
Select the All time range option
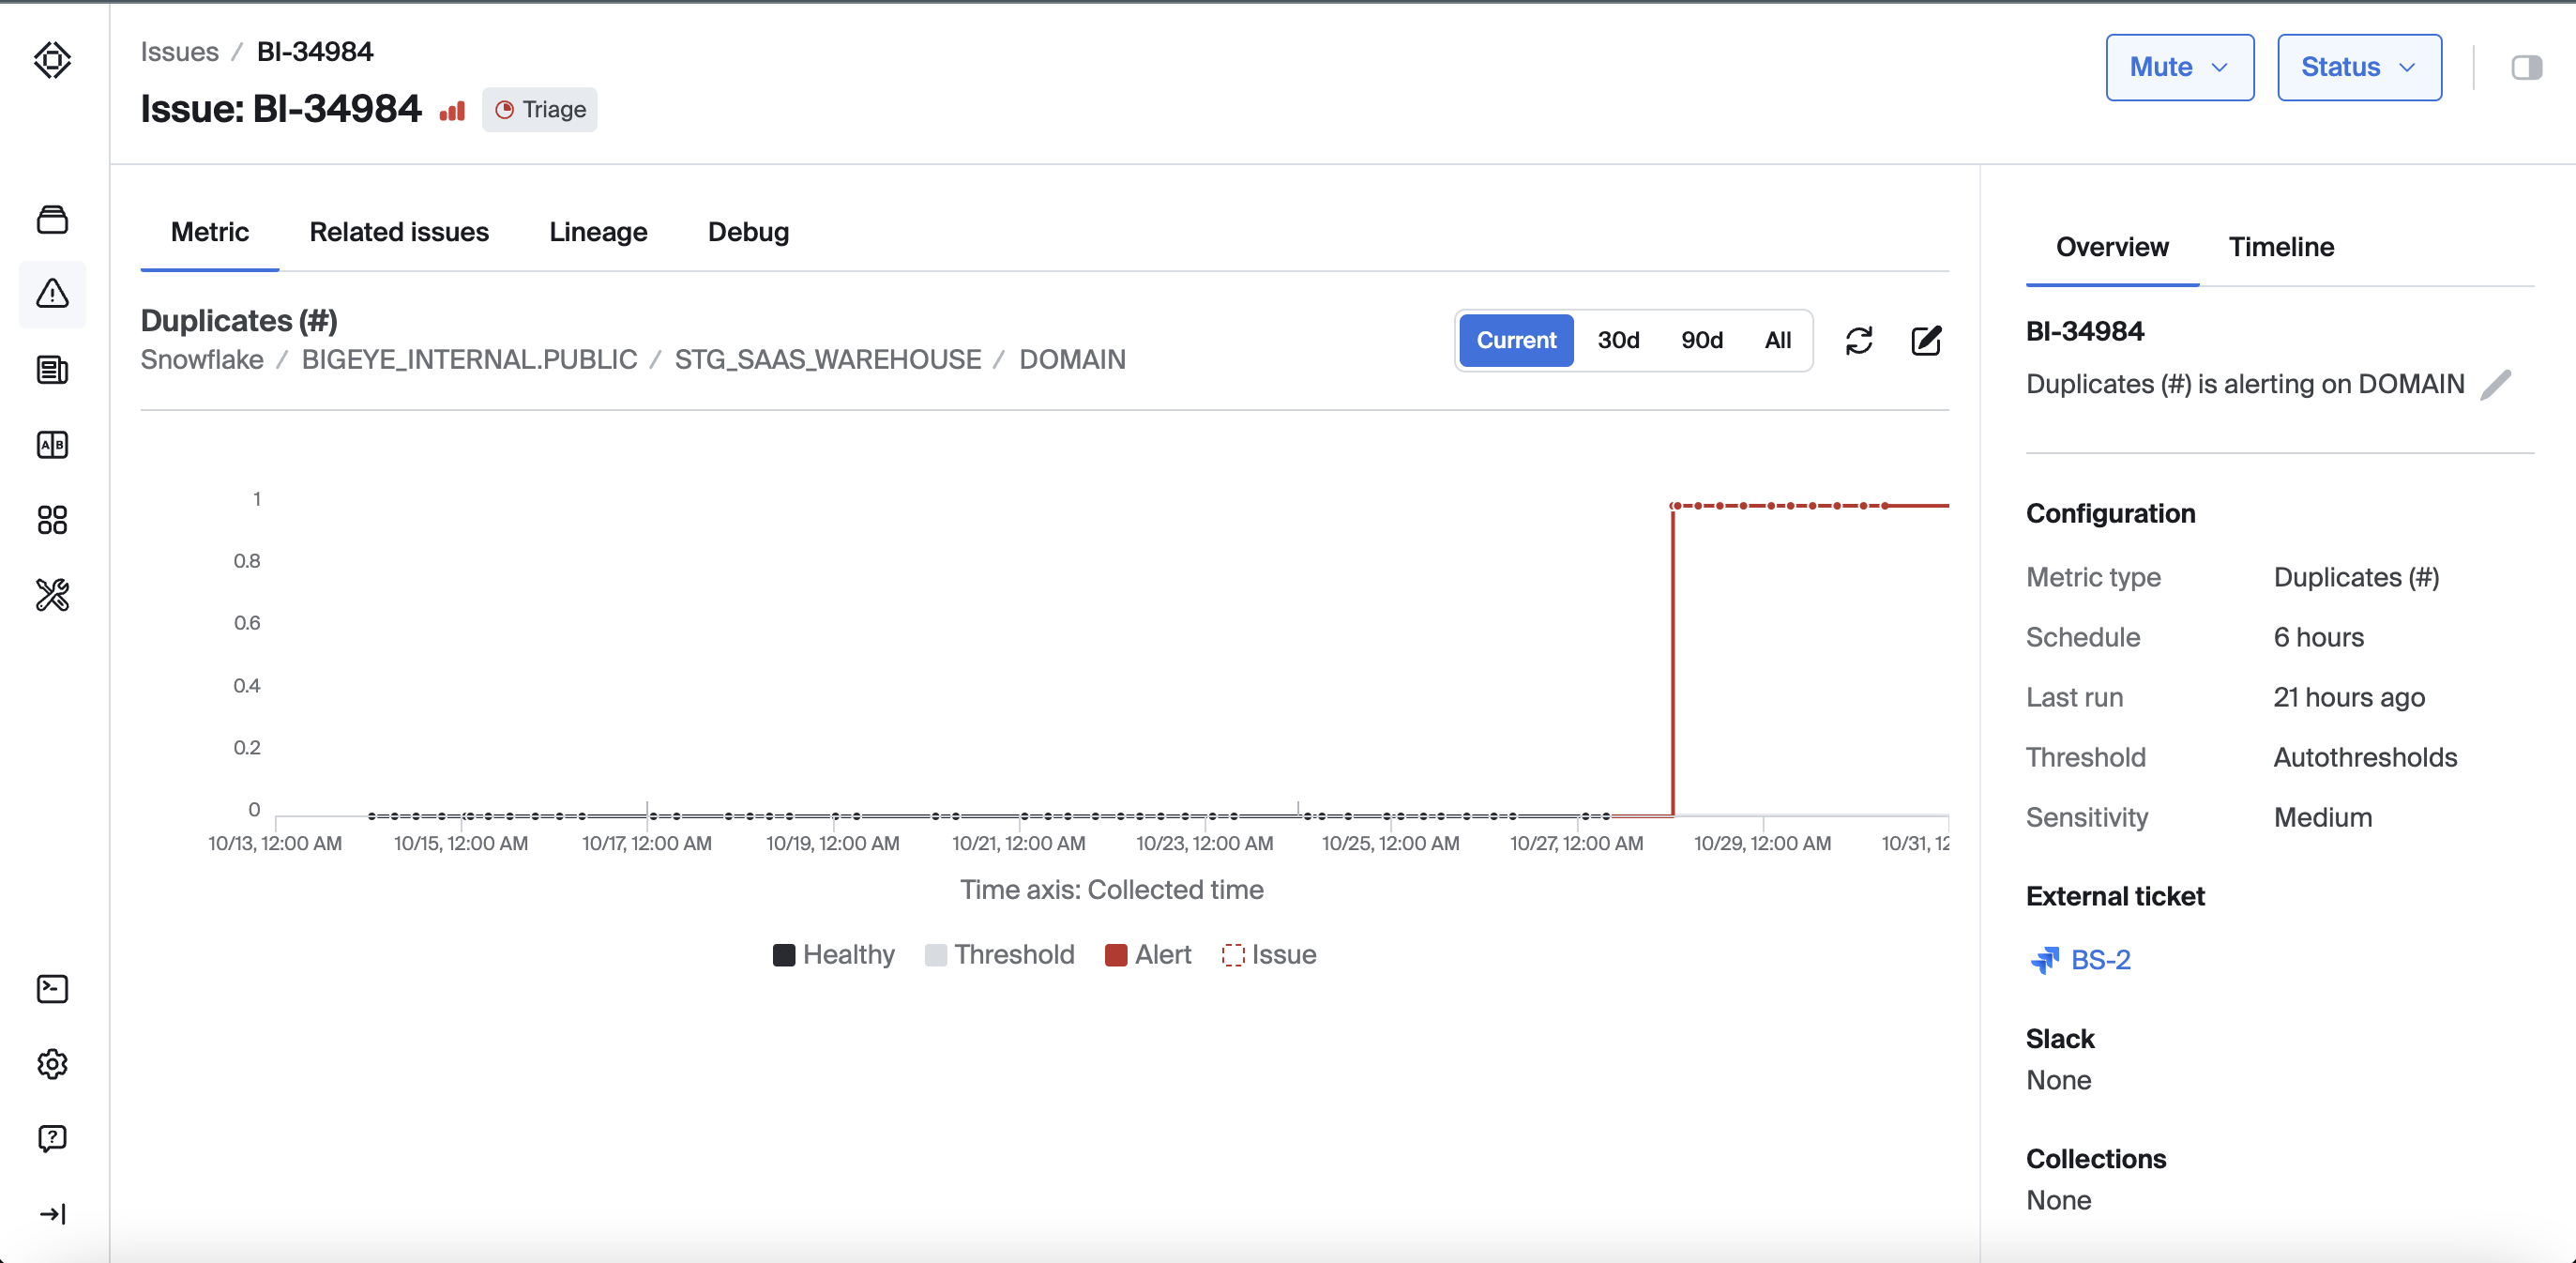[x=1778, y=340]
